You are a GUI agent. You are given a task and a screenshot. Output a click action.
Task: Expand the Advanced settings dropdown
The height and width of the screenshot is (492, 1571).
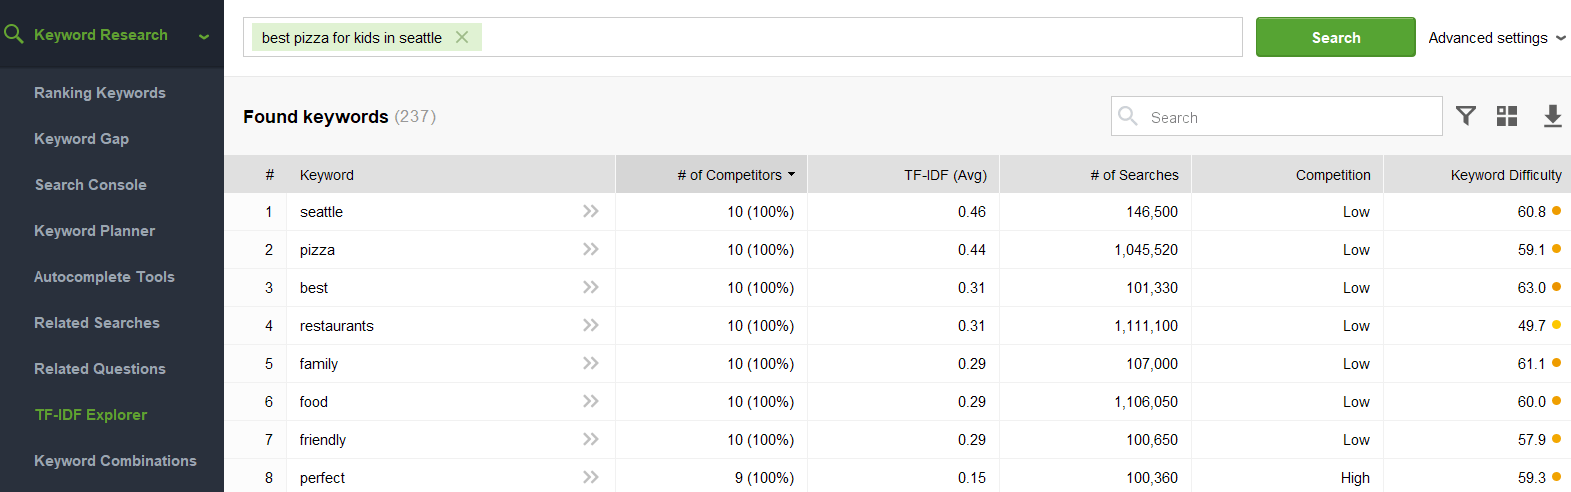point(1496,38)
